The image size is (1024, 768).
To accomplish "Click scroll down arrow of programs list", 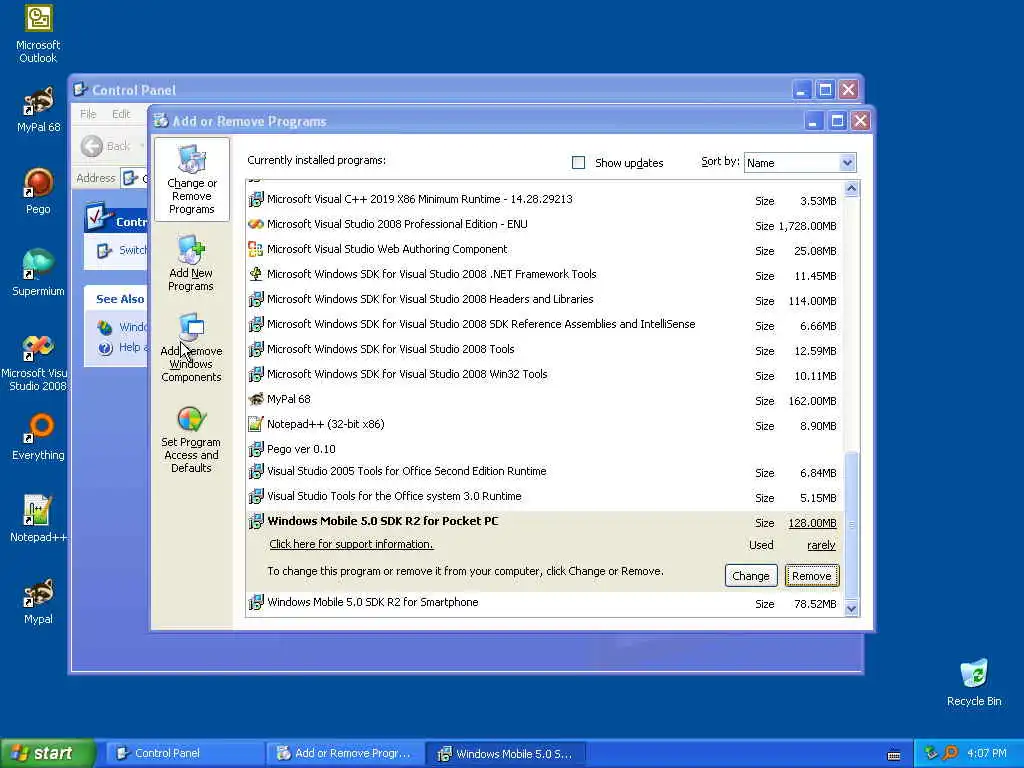I will 852,609.
